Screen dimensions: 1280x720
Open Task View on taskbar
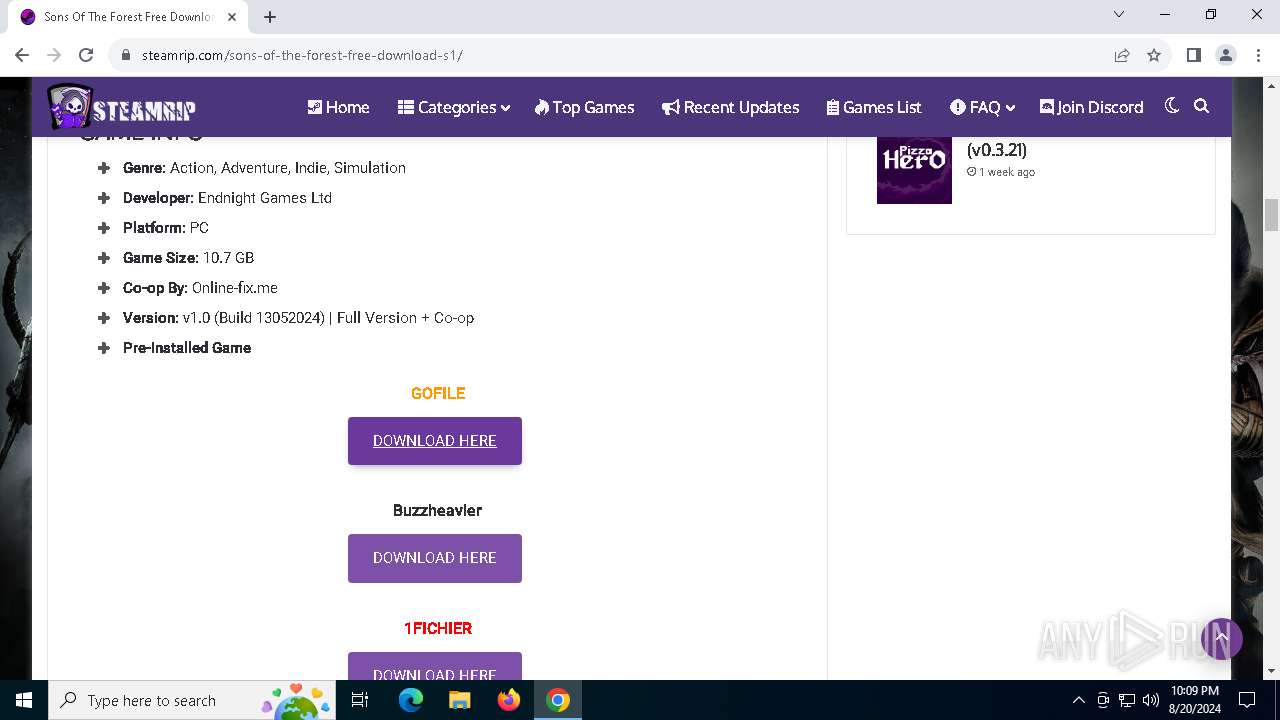[x=360, y=700]
